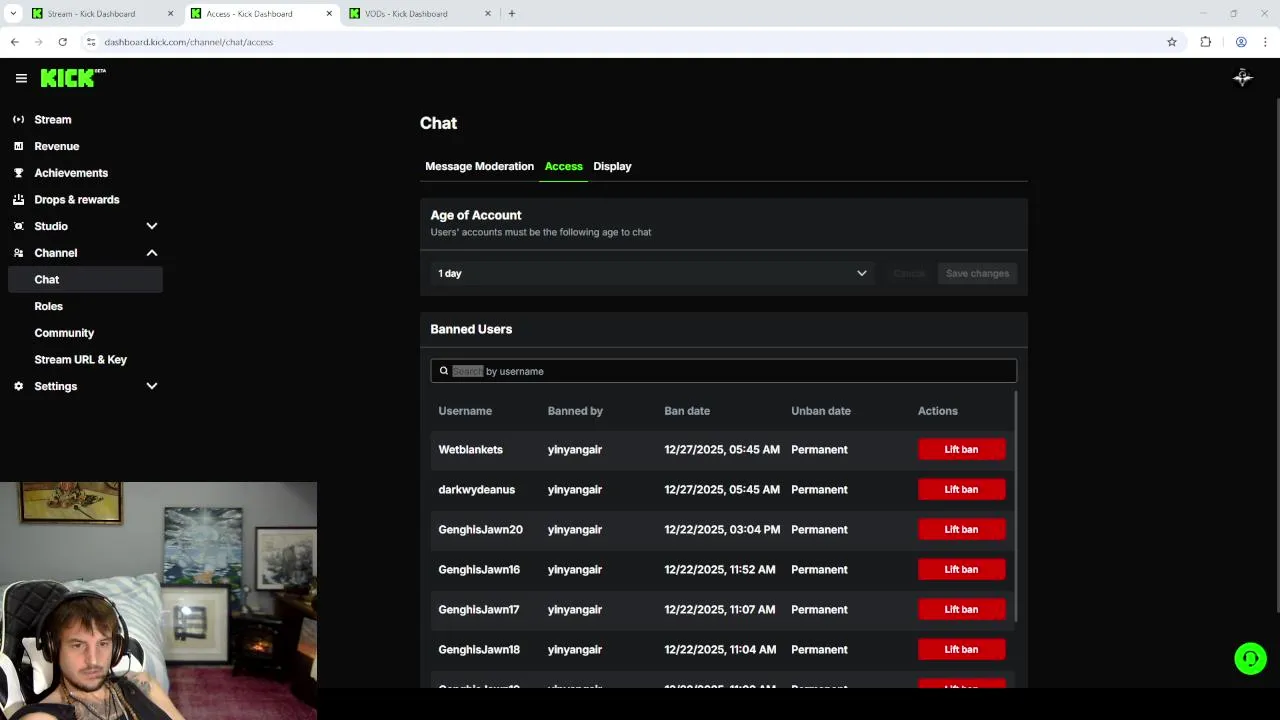Open the Achievements page in sidebar
Screen dimensions: 1280x720
tap(71, 173)
